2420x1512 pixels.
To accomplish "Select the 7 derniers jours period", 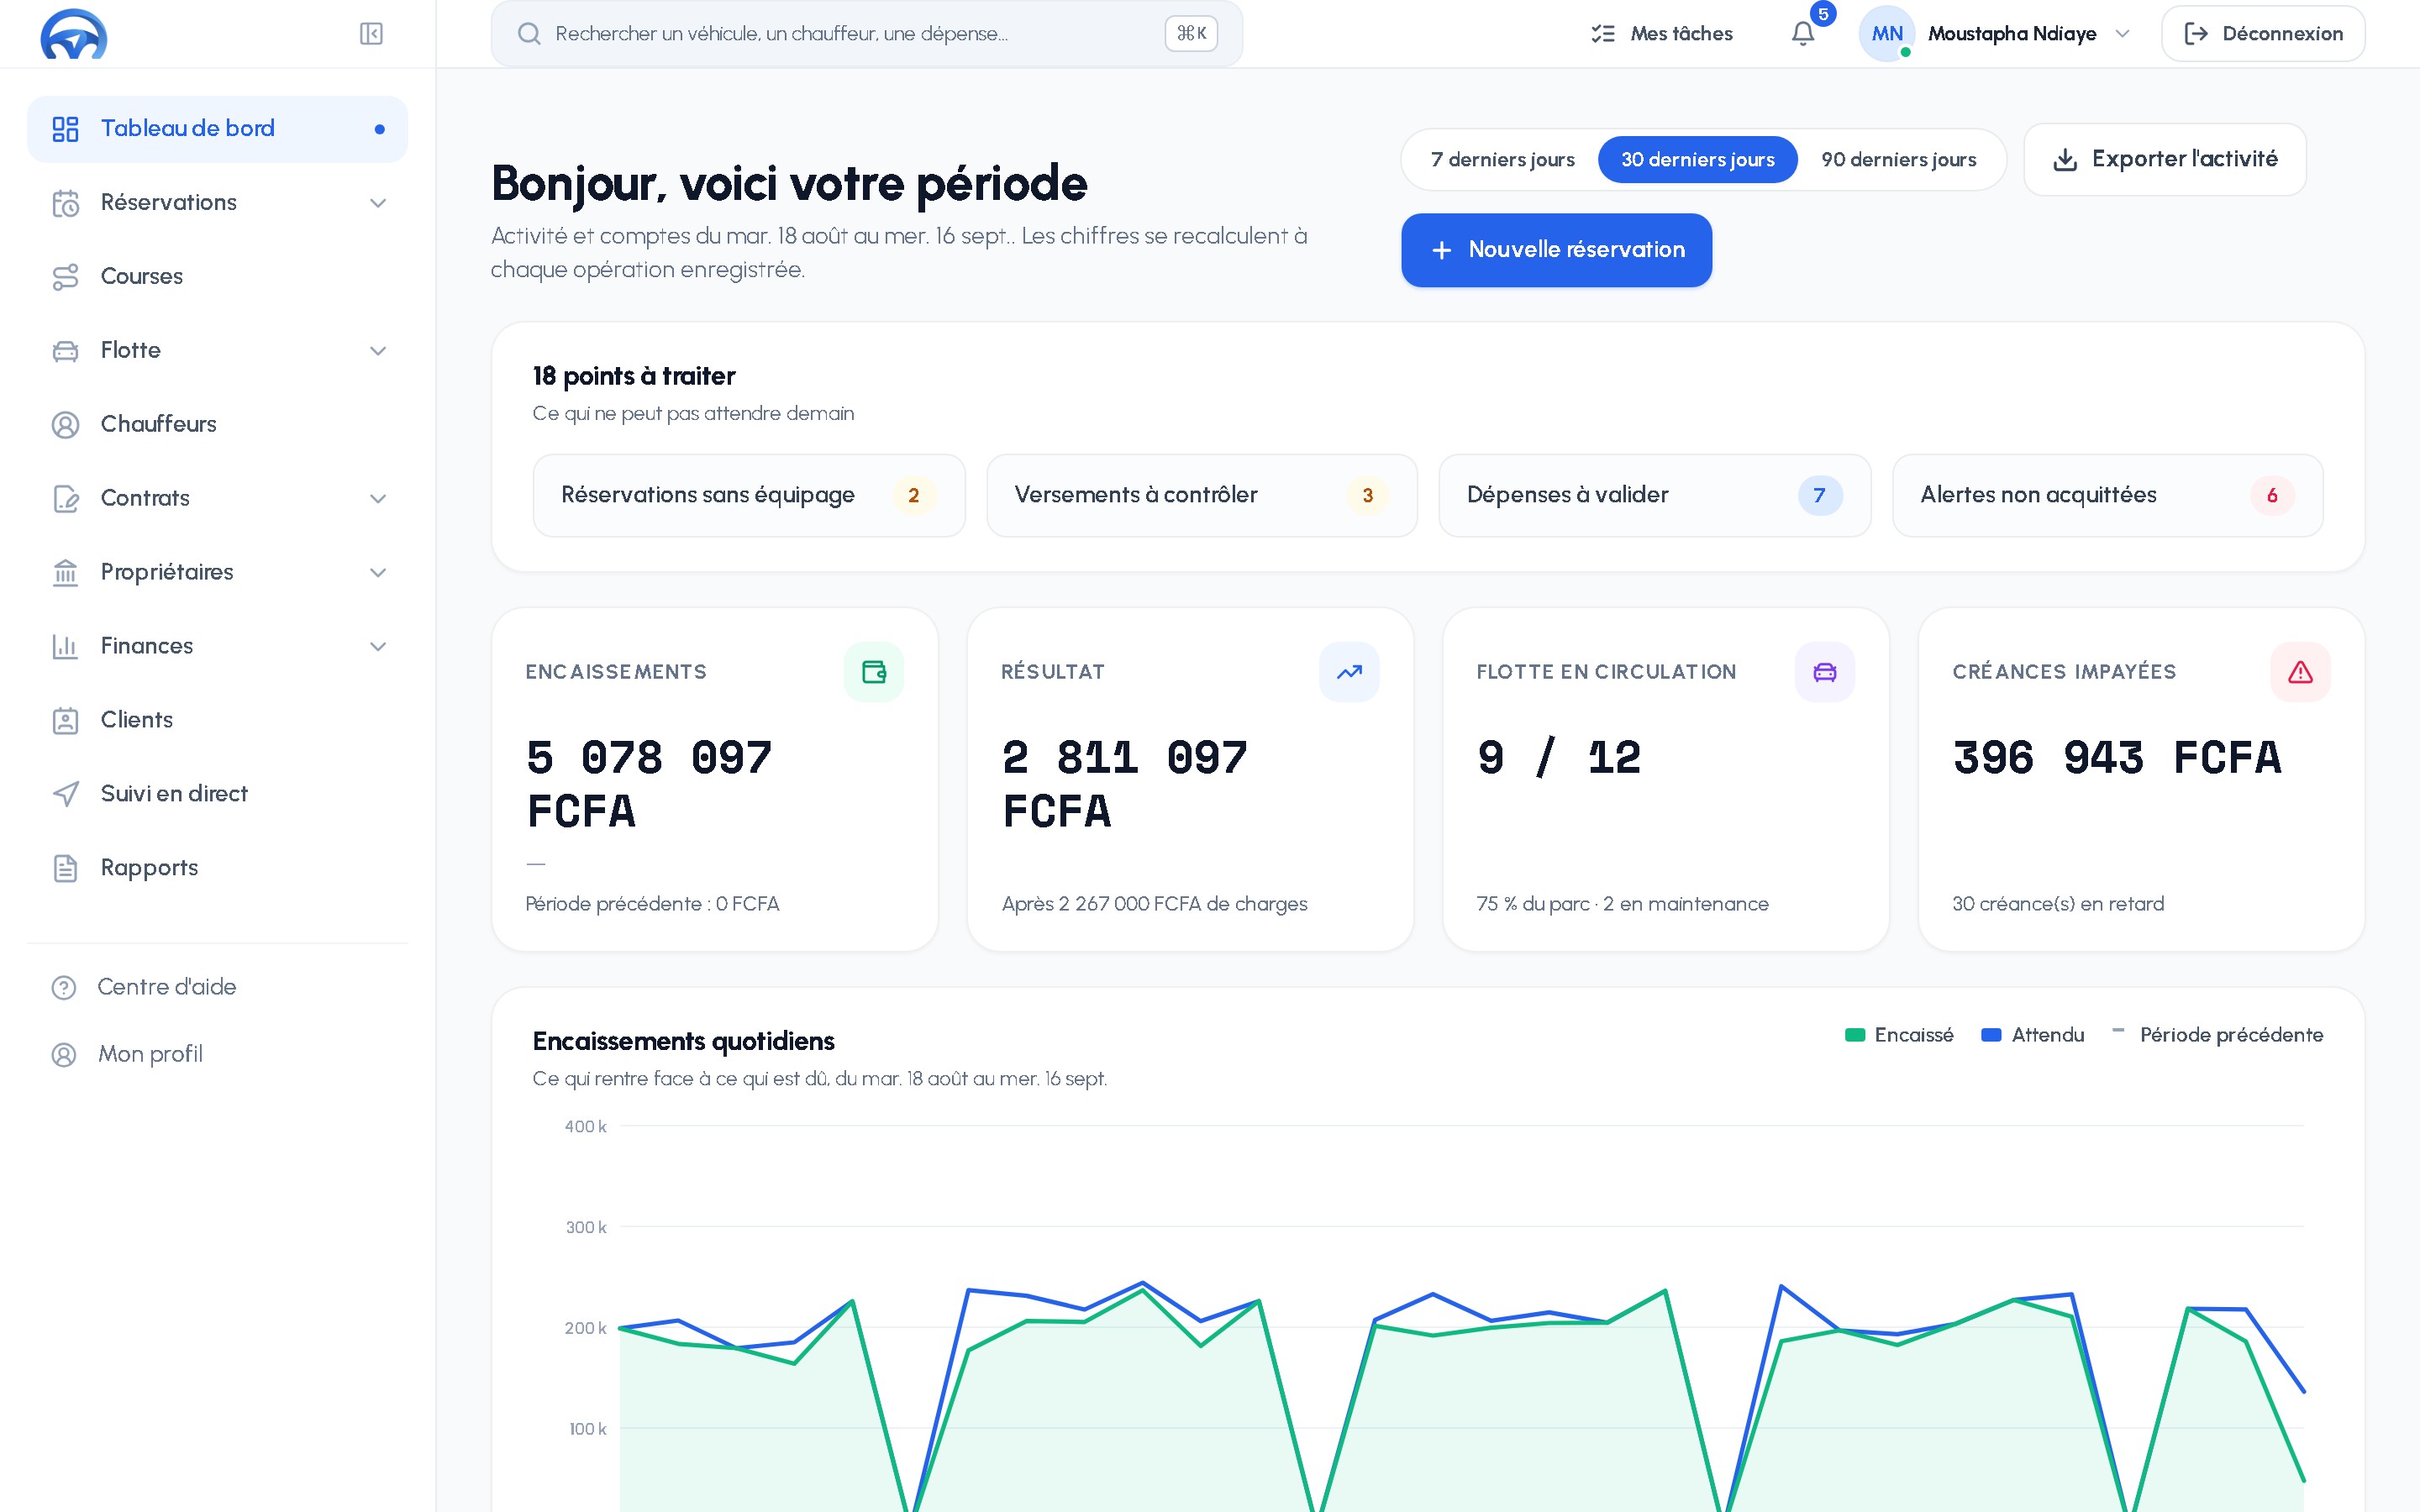I will (1502, 160).
